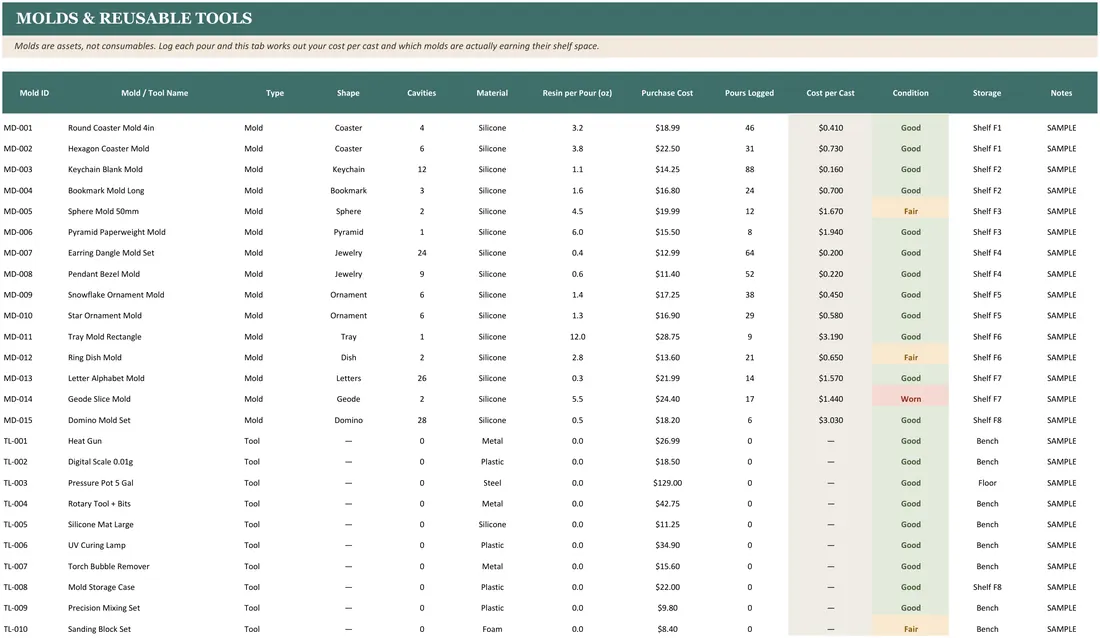
Task: Select the Rotary Tool + Bits cell
Action: (99, 504)
